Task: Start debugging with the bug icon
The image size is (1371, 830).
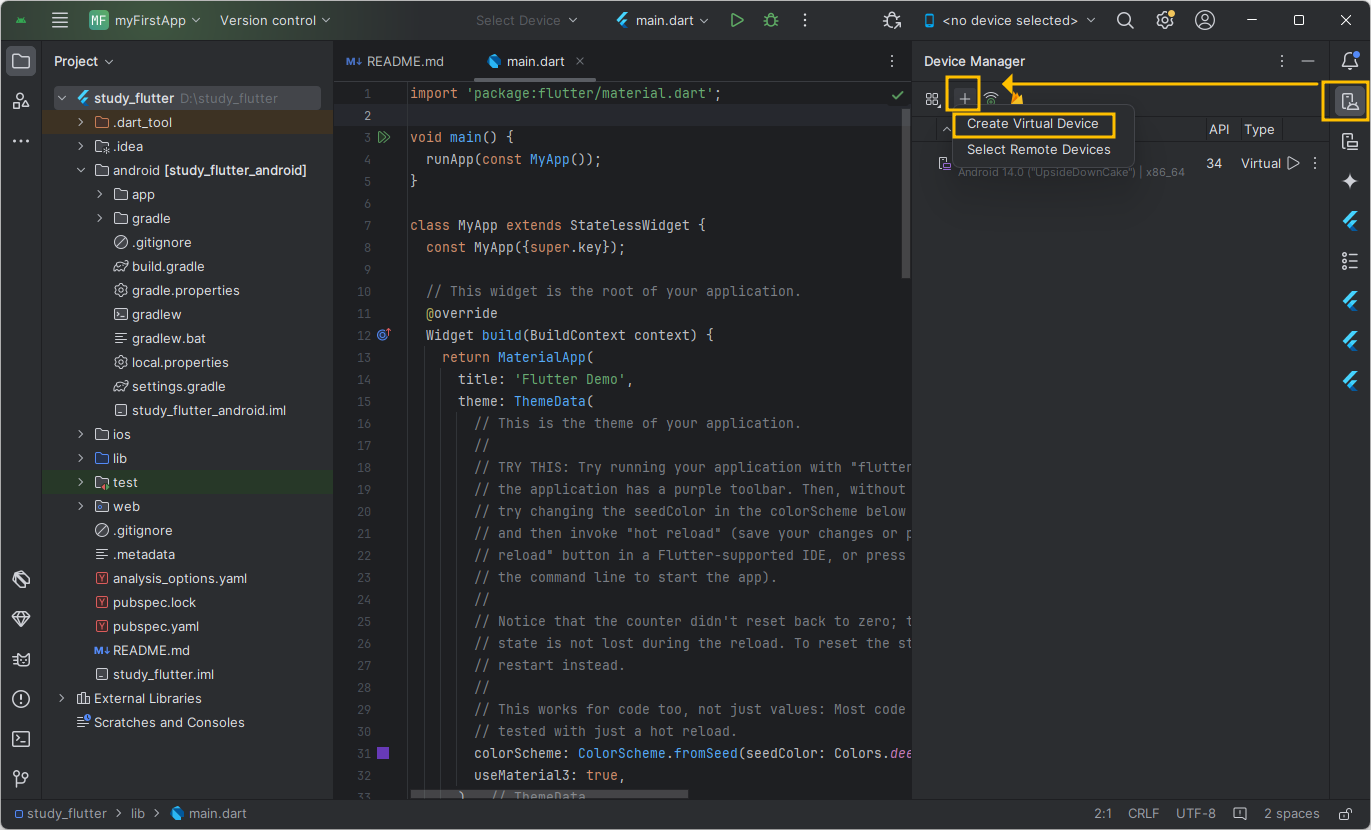Action: tap(770, 20)
